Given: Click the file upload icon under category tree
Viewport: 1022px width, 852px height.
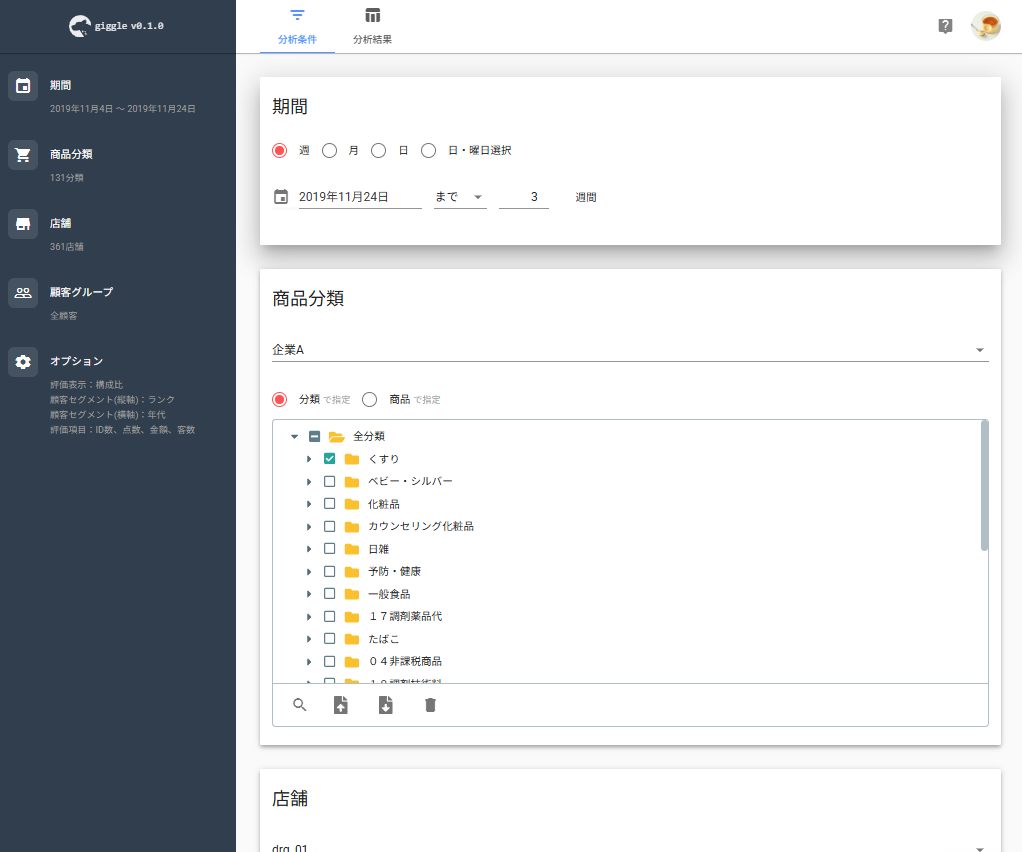Looking at the screenshot, I should point(340,705).
